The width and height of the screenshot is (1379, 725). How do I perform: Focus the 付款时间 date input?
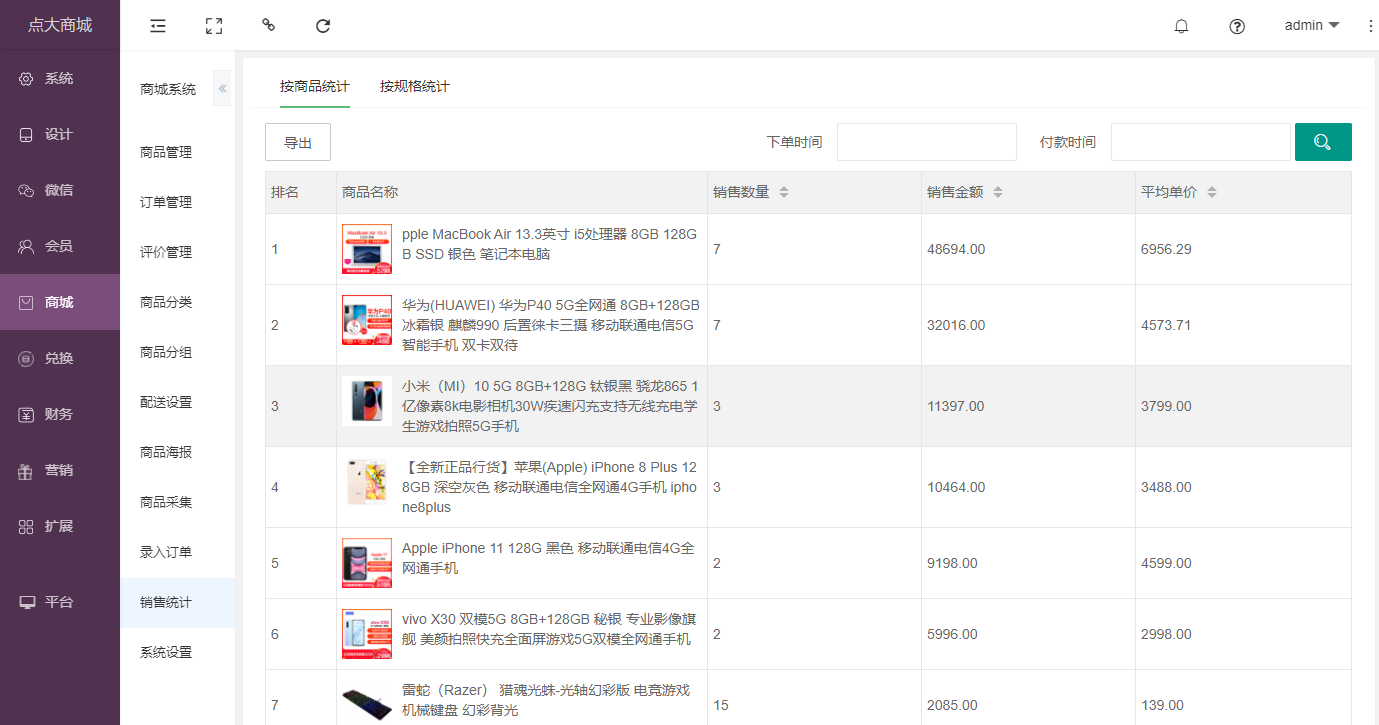(1201, 142)
